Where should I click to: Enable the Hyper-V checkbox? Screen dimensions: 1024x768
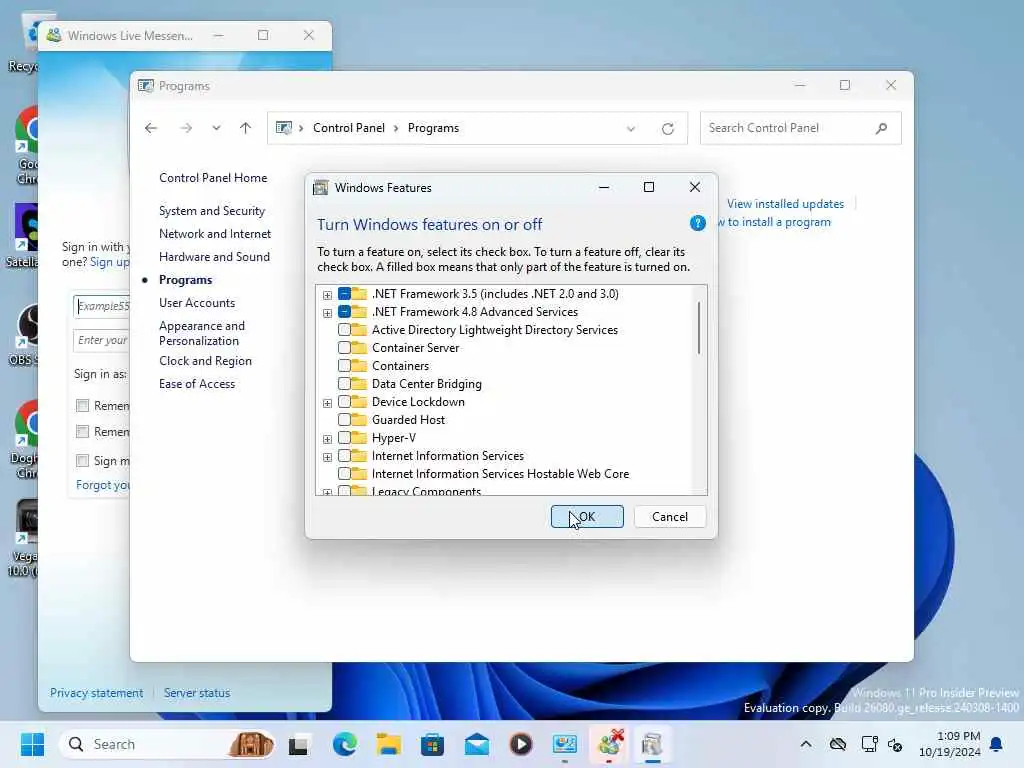(344, 438)
